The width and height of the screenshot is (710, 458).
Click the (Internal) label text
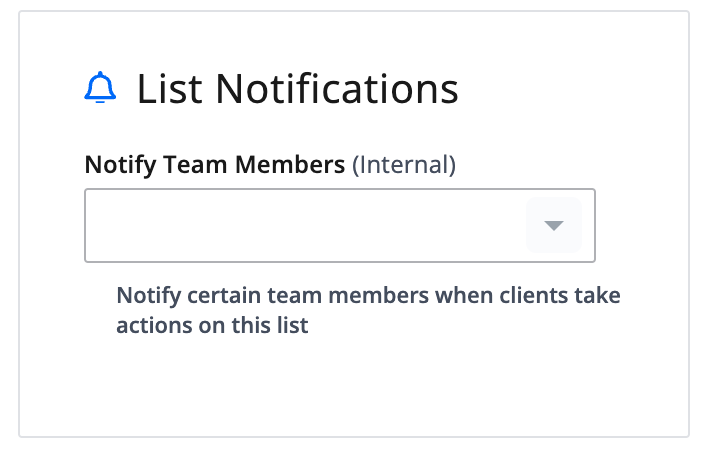pyautogui.click(x=404, y=164)
